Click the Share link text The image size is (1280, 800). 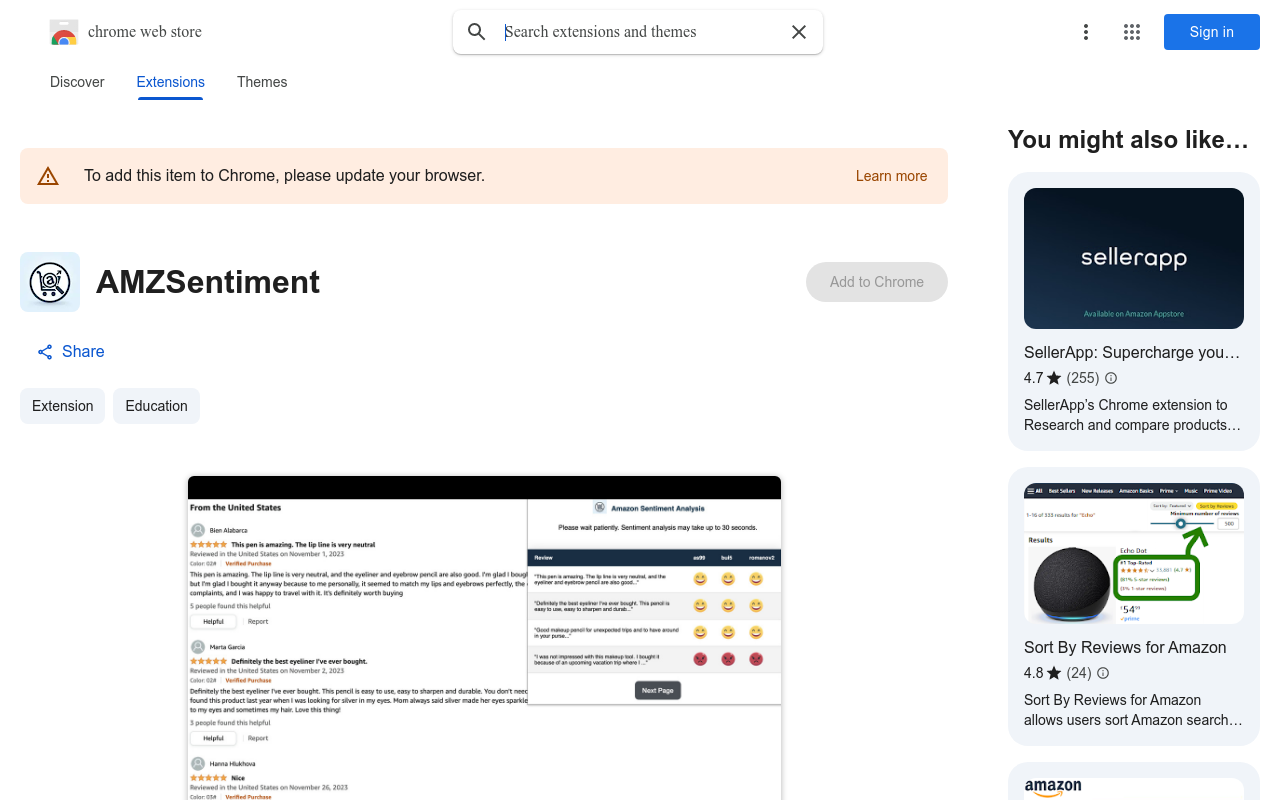[x=83, y=352]
